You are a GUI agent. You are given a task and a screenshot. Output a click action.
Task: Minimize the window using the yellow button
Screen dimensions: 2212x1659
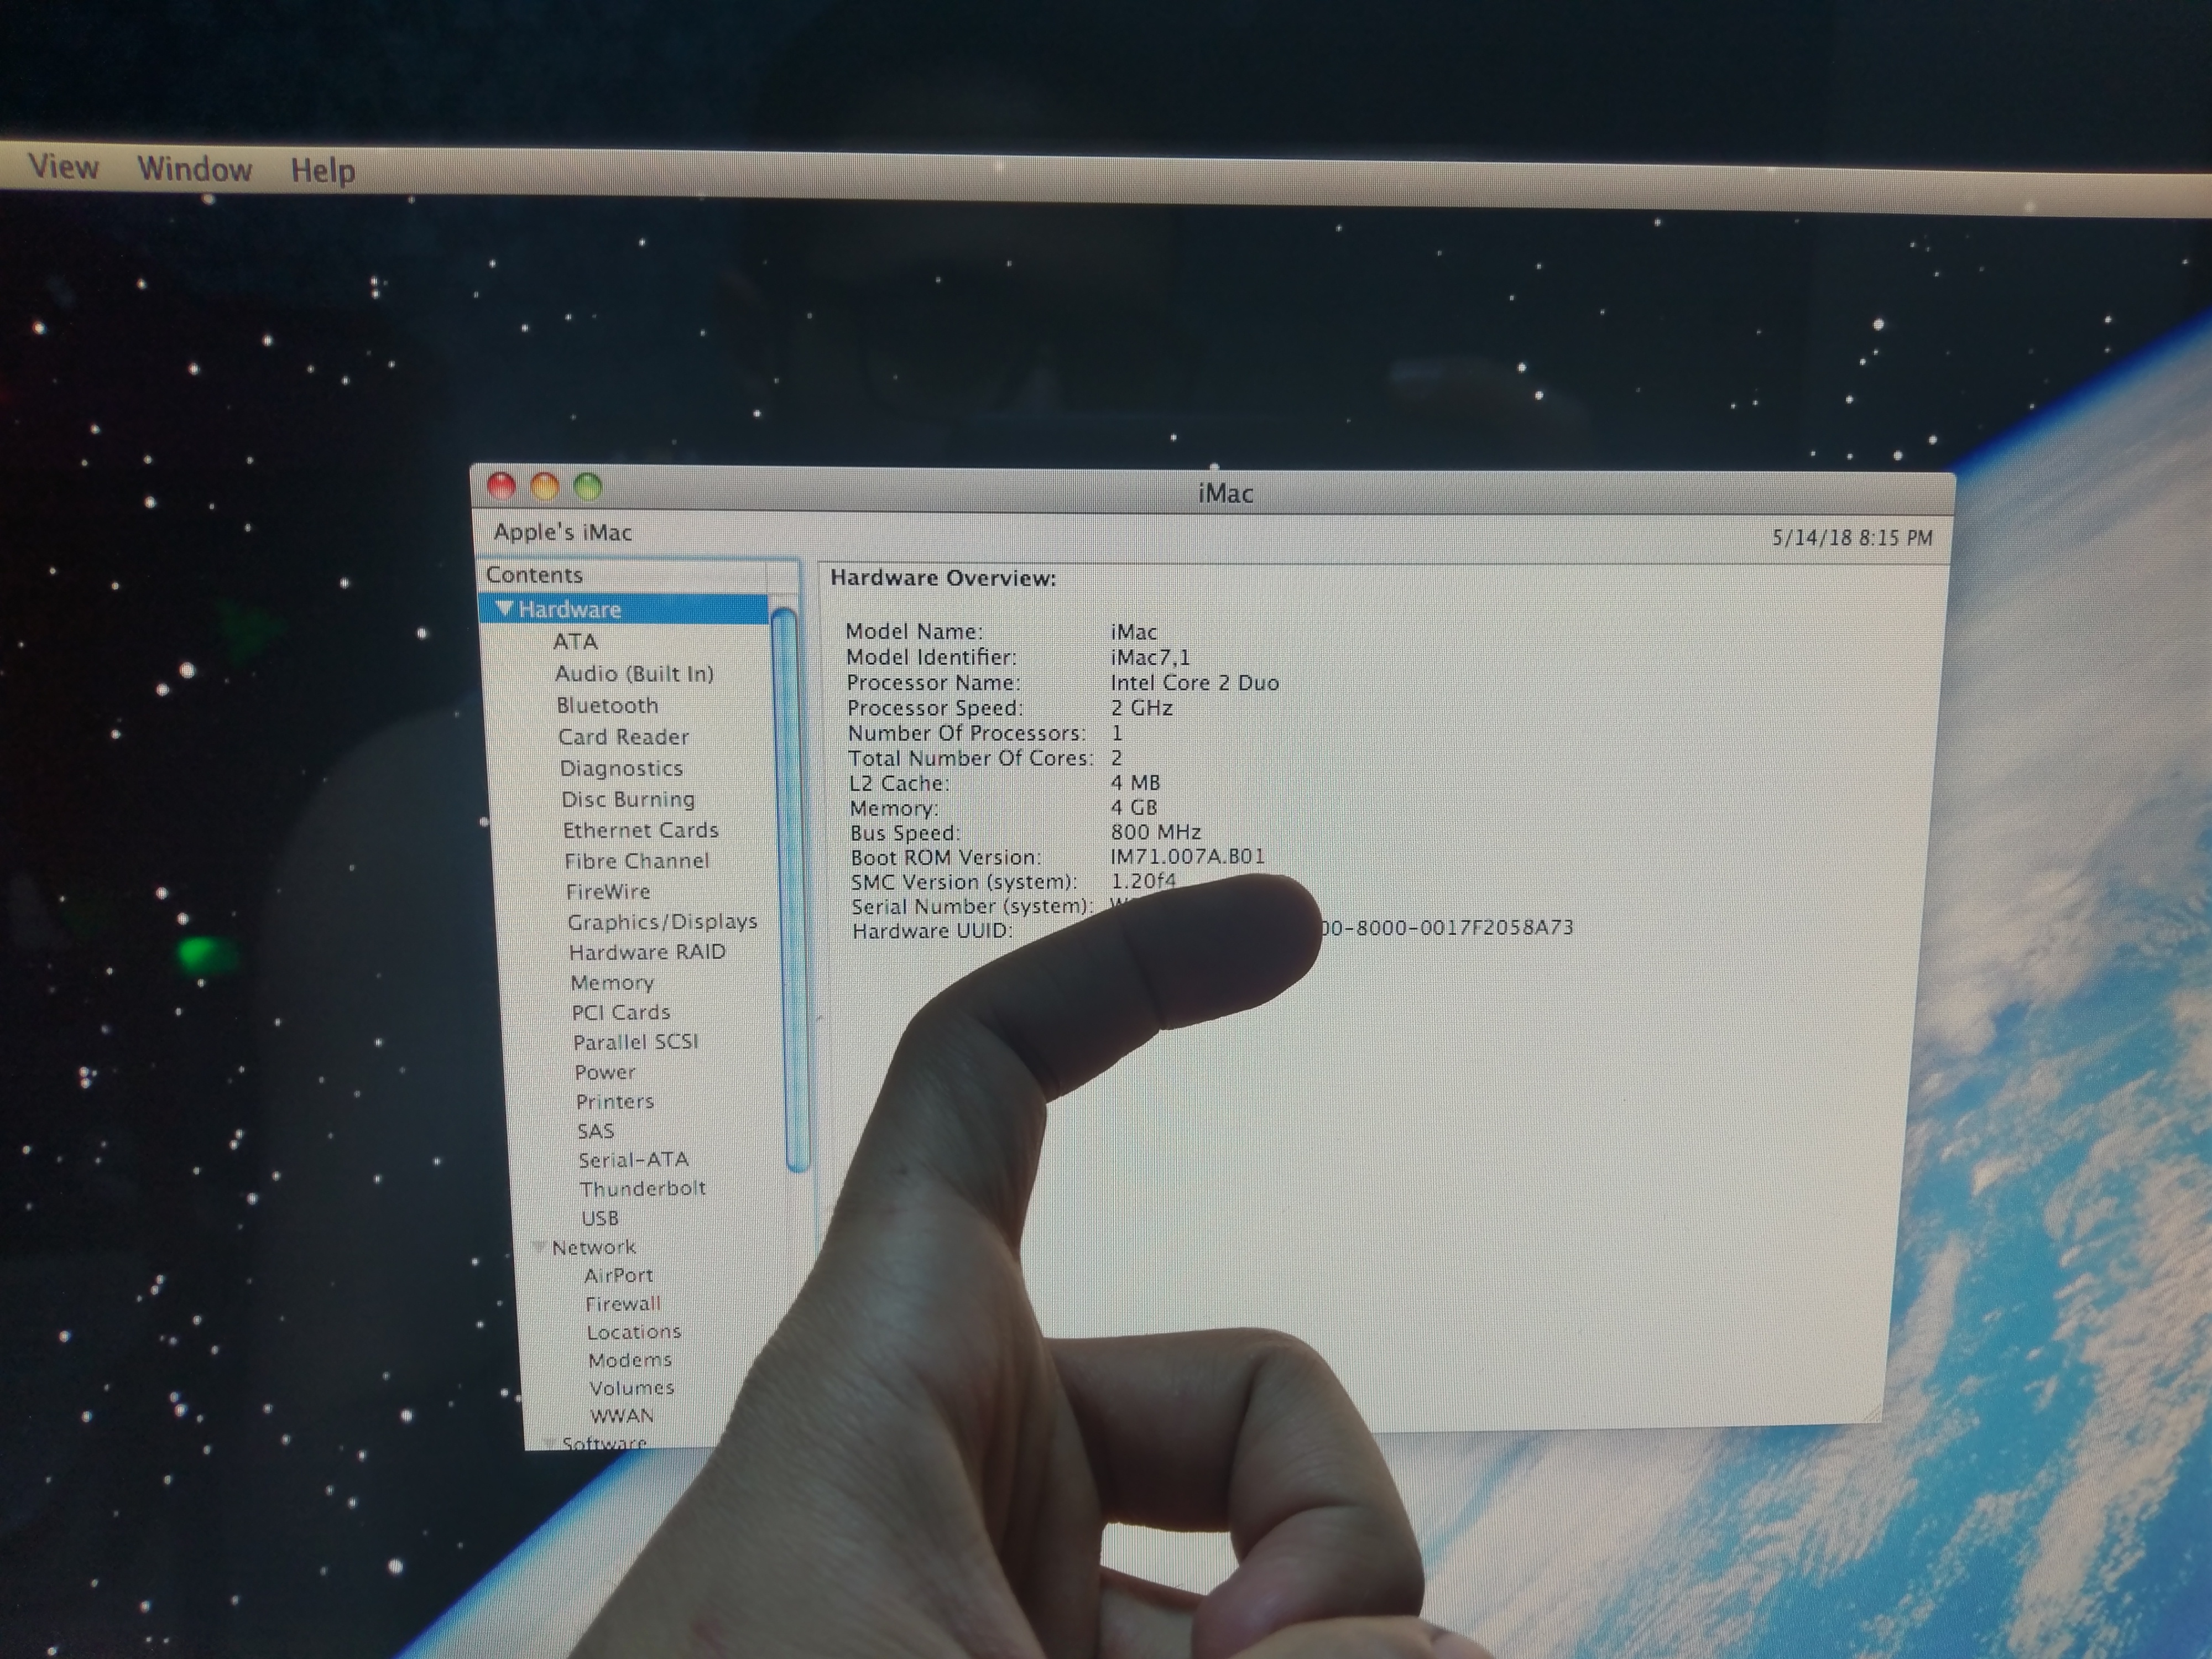pos(544,486)
